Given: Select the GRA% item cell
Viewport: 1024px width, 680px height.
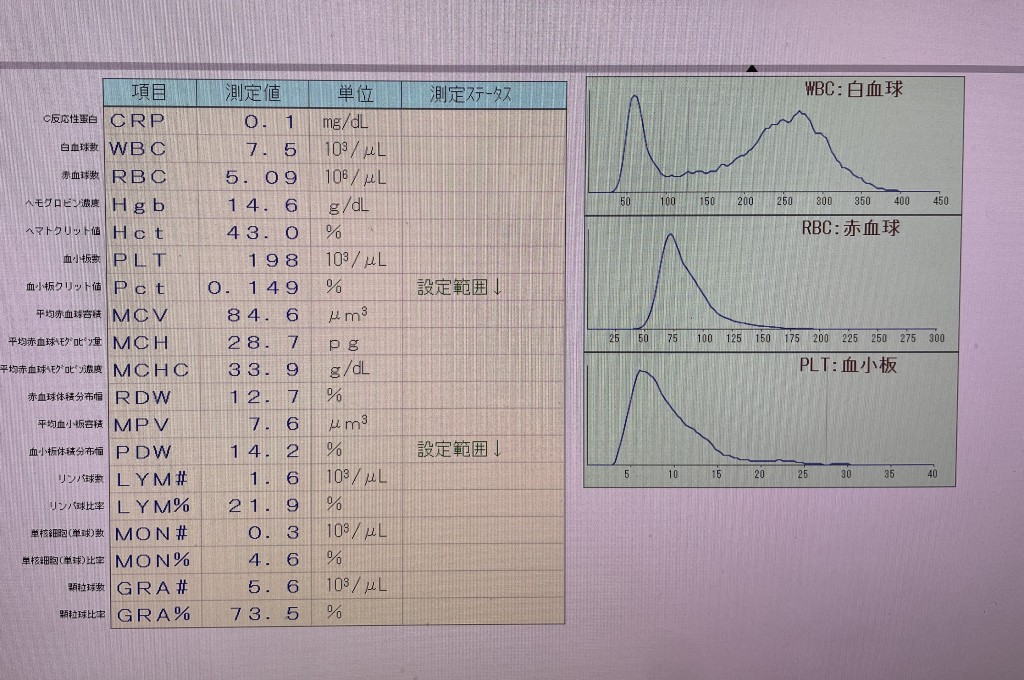Looking at the screenshot, I should click(157, 615).
